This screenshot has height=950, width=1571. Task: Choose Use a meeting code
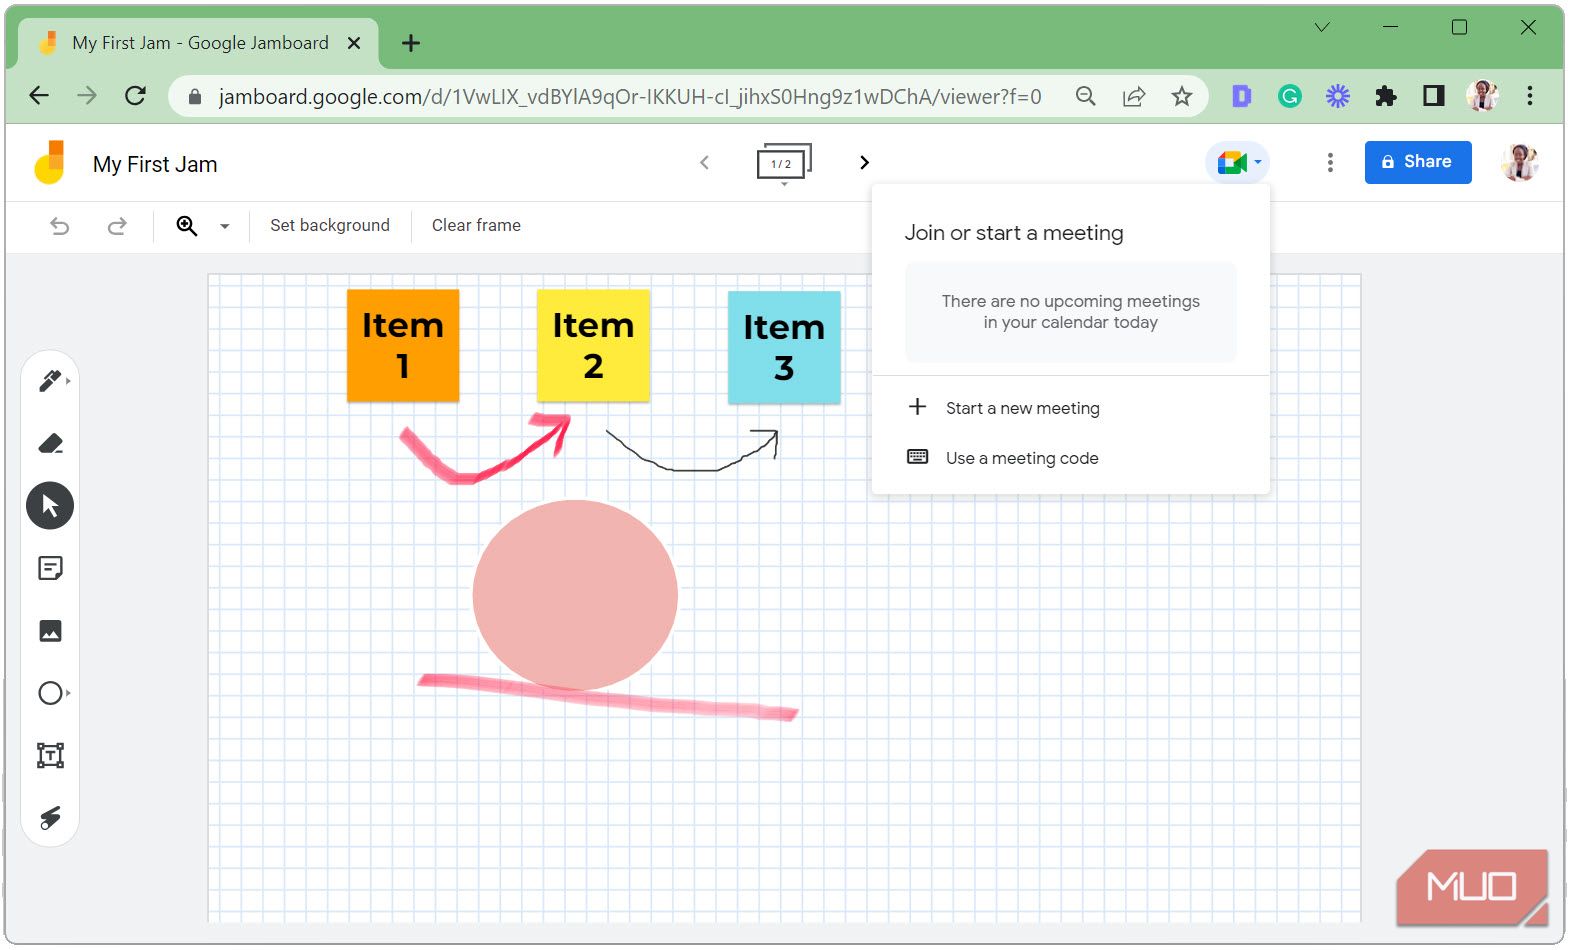[x=1021, y=458]
